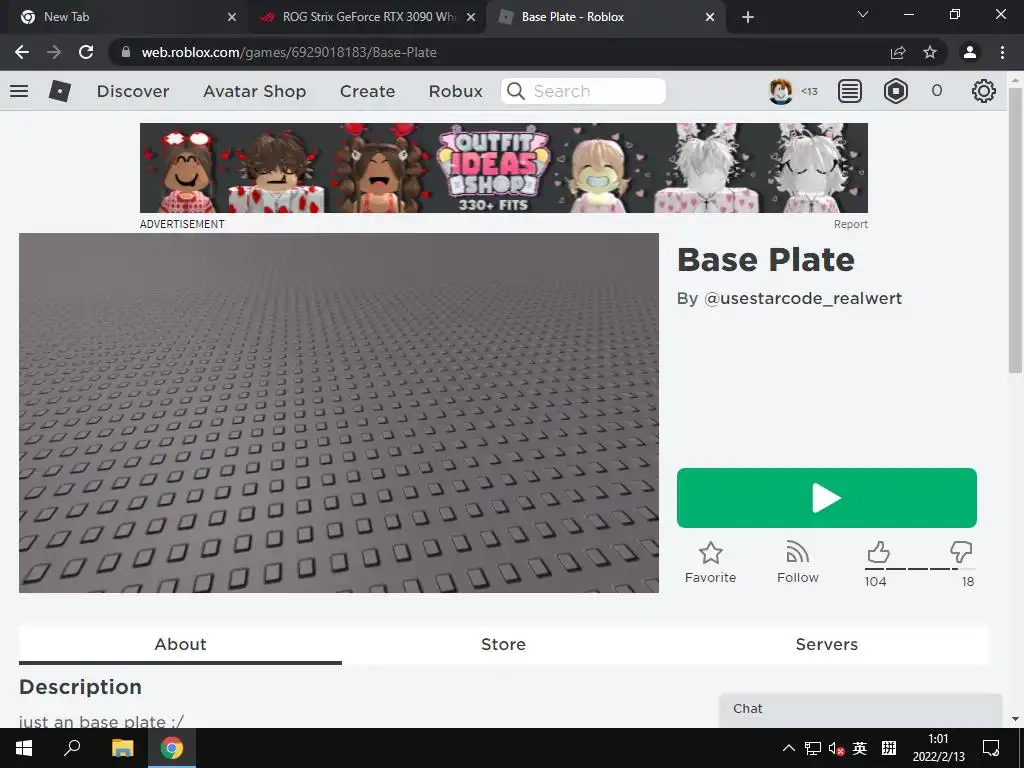Viewport: 1024px width, 768px height.
Task: Switch to the About tab
Action: [x=180, y=645]
